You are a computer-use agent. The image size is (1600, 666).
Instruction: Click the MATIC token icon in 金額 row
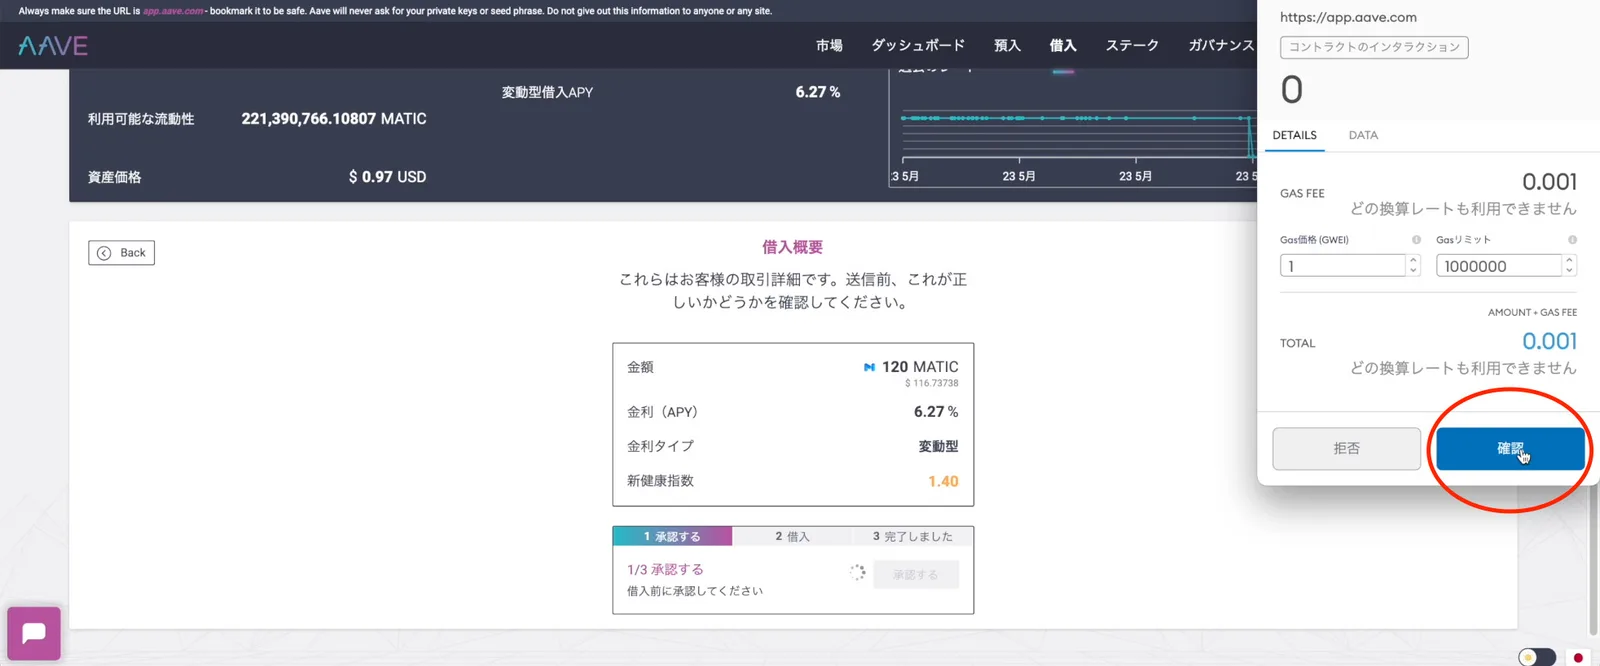(869, 367)
